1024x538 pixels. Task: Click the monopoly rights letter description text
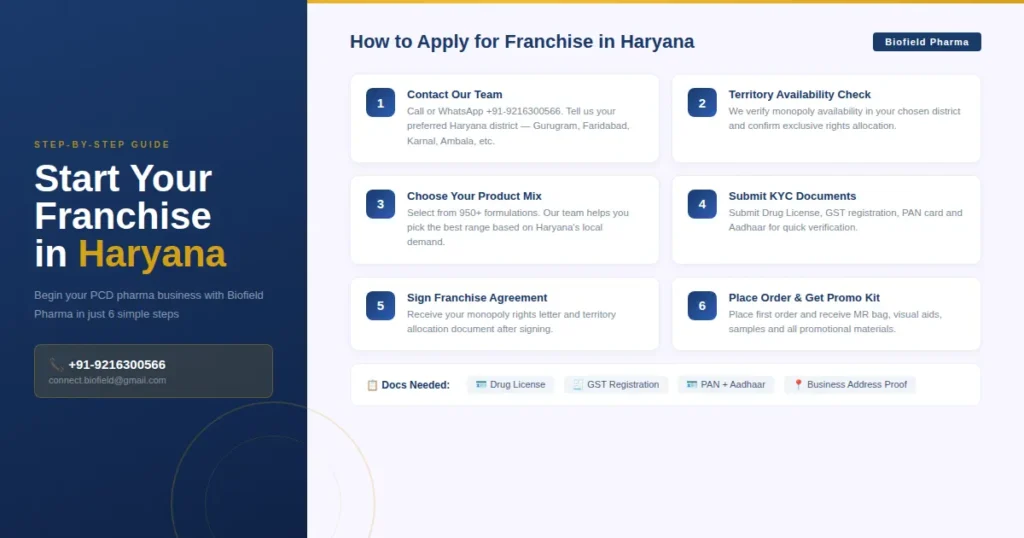511,321
